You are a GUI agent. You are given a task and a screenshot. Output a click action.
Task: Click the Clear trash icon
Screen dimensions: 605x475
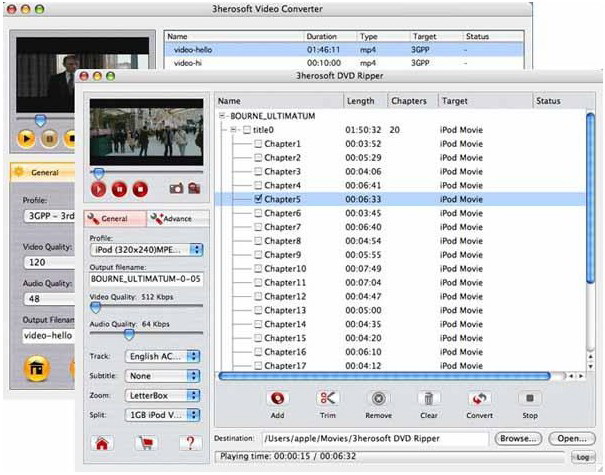(428, 398)
